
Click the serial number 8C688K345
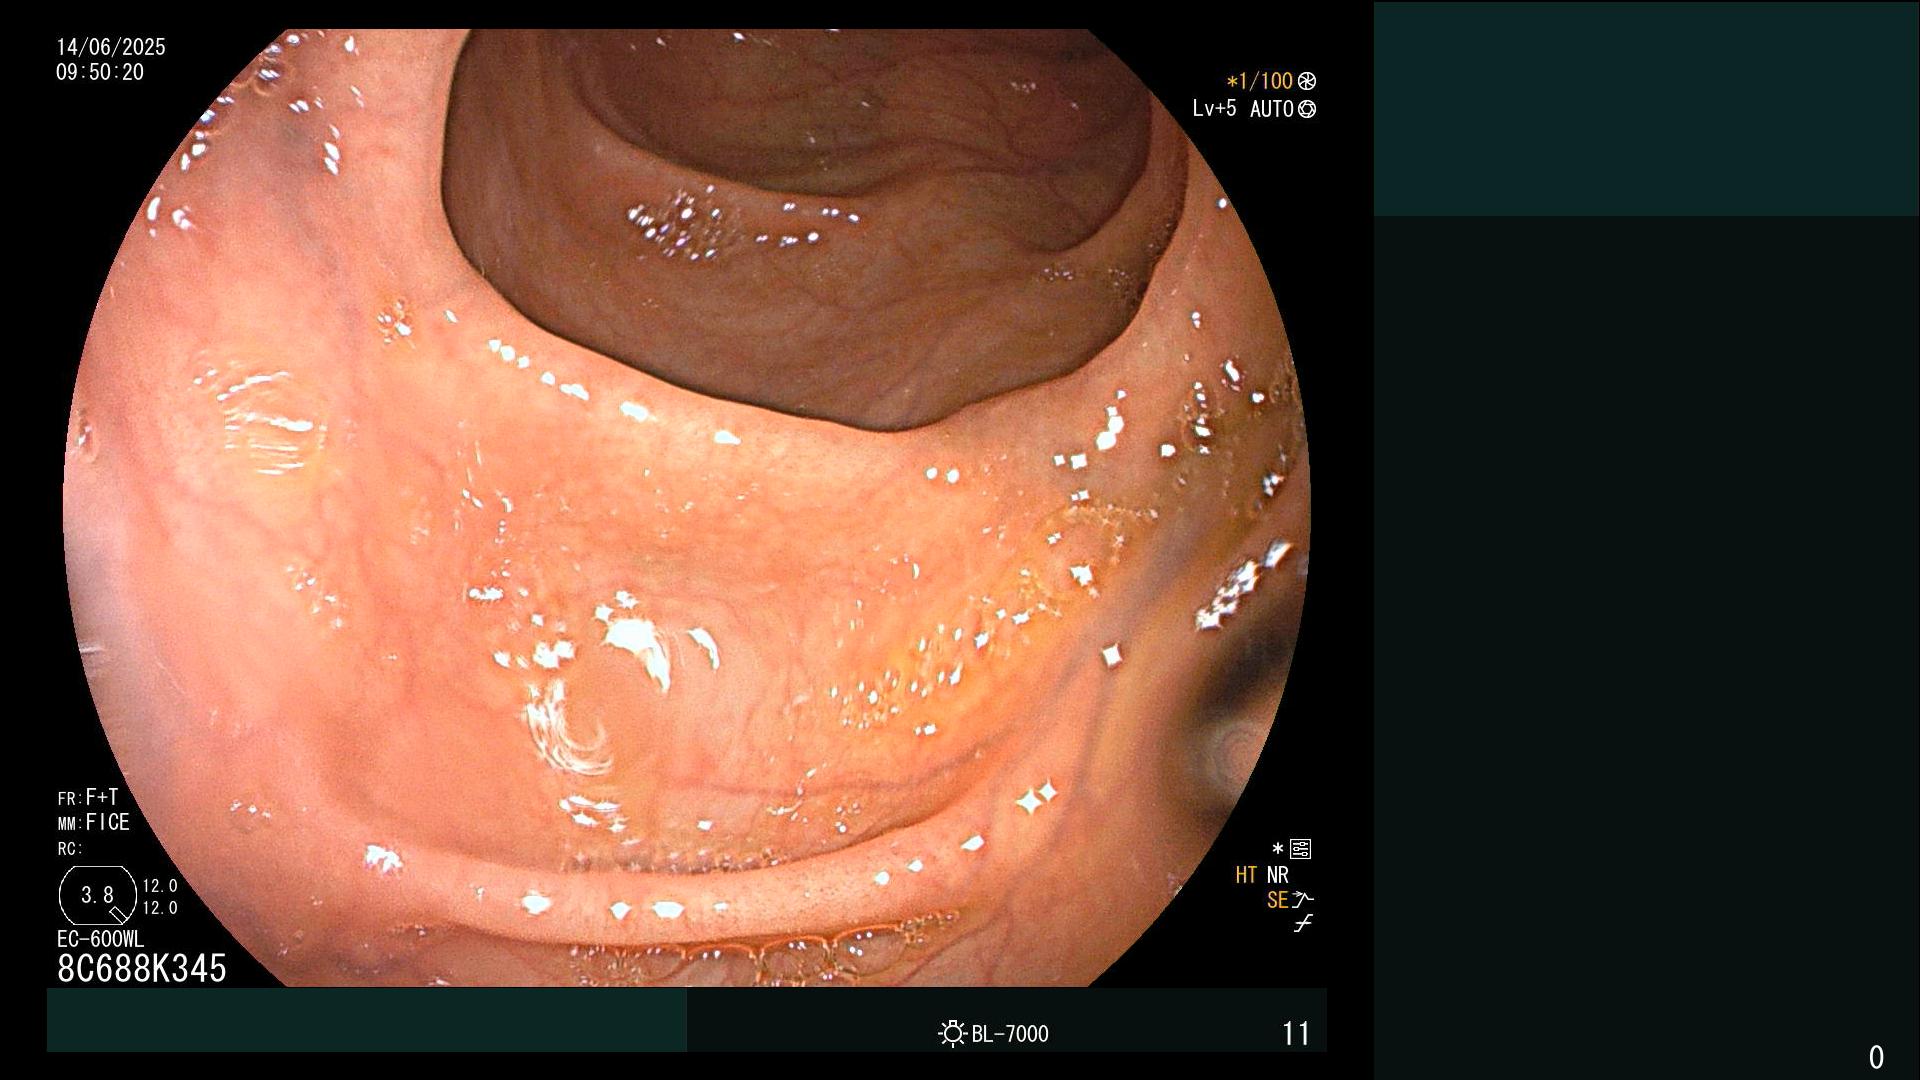(x=142, y=968)
